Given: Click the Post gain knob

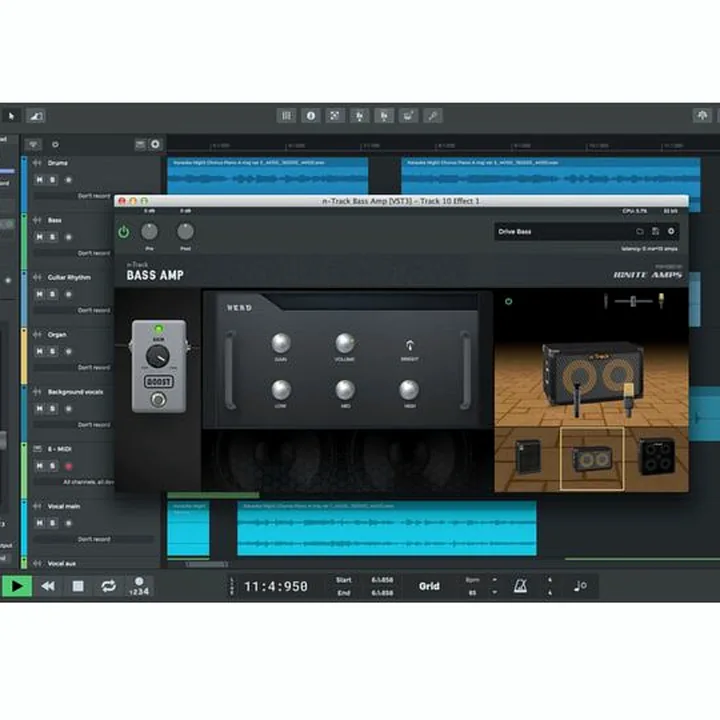Looking at the screenshot, I should (186, 232).
